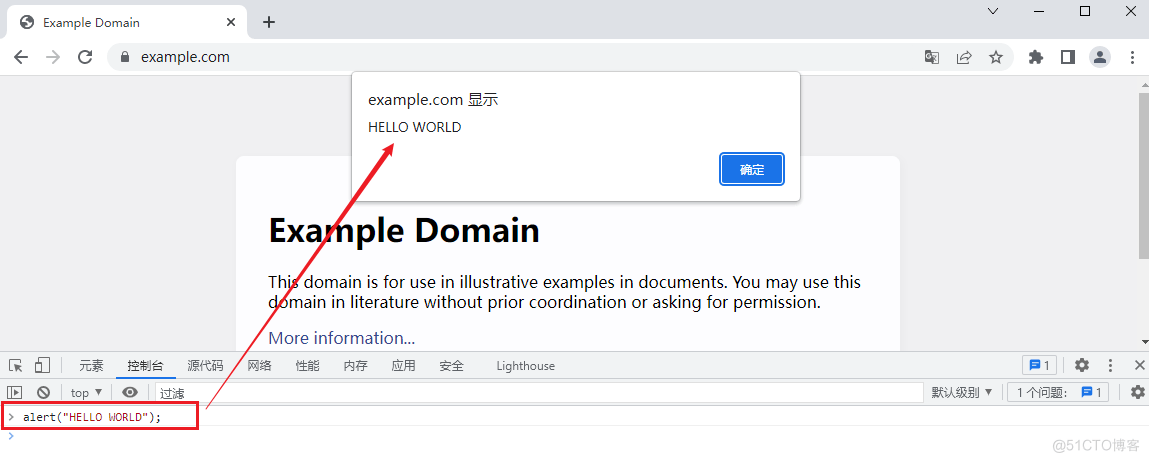The image size is (1149, 462).
Task: Open the DevTools three-dot menu
Action: click(1111, 365)
